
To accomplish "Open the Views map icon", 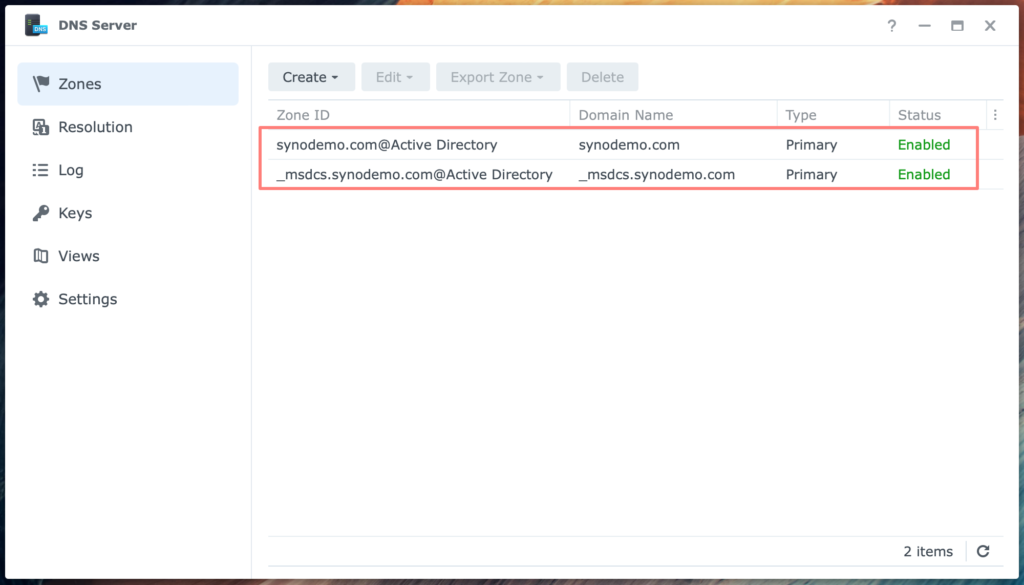I will (38, 256).
